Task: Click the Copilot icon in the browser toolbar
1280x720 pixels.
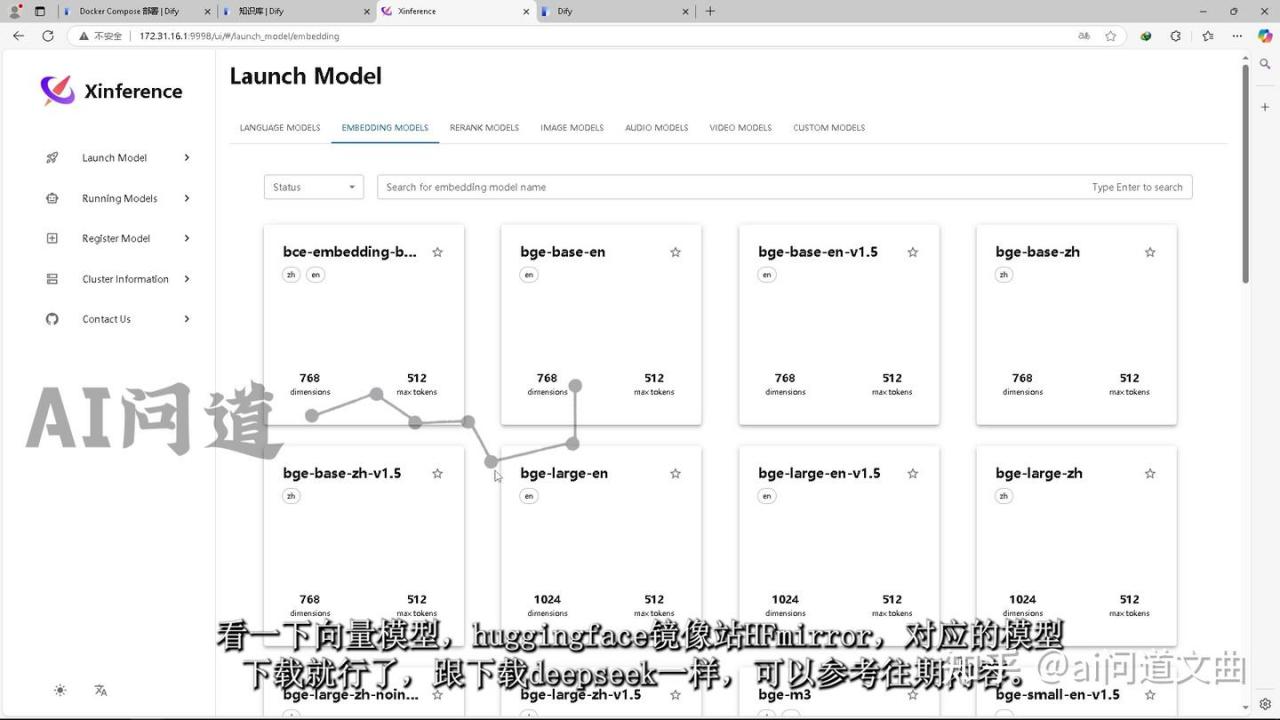Action: point(1265,36)
